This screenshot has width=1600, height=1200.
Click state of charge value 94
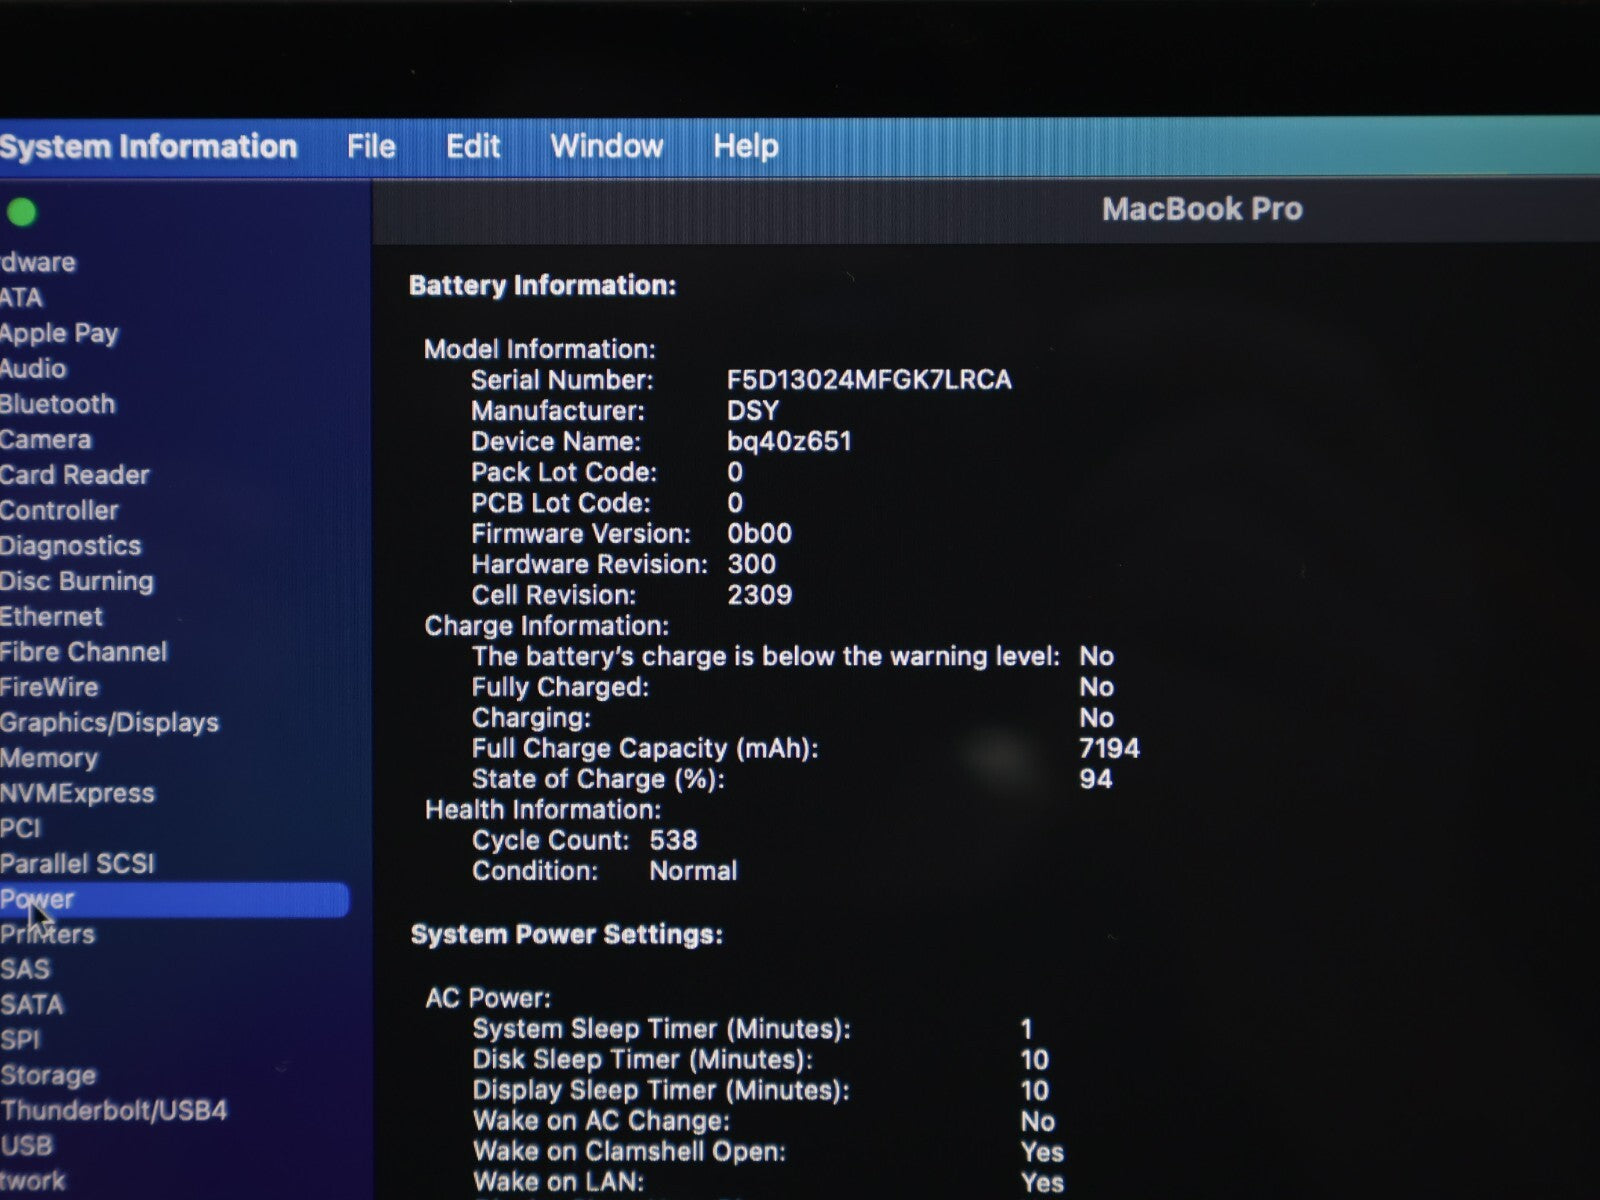[x=1096, y=779]
